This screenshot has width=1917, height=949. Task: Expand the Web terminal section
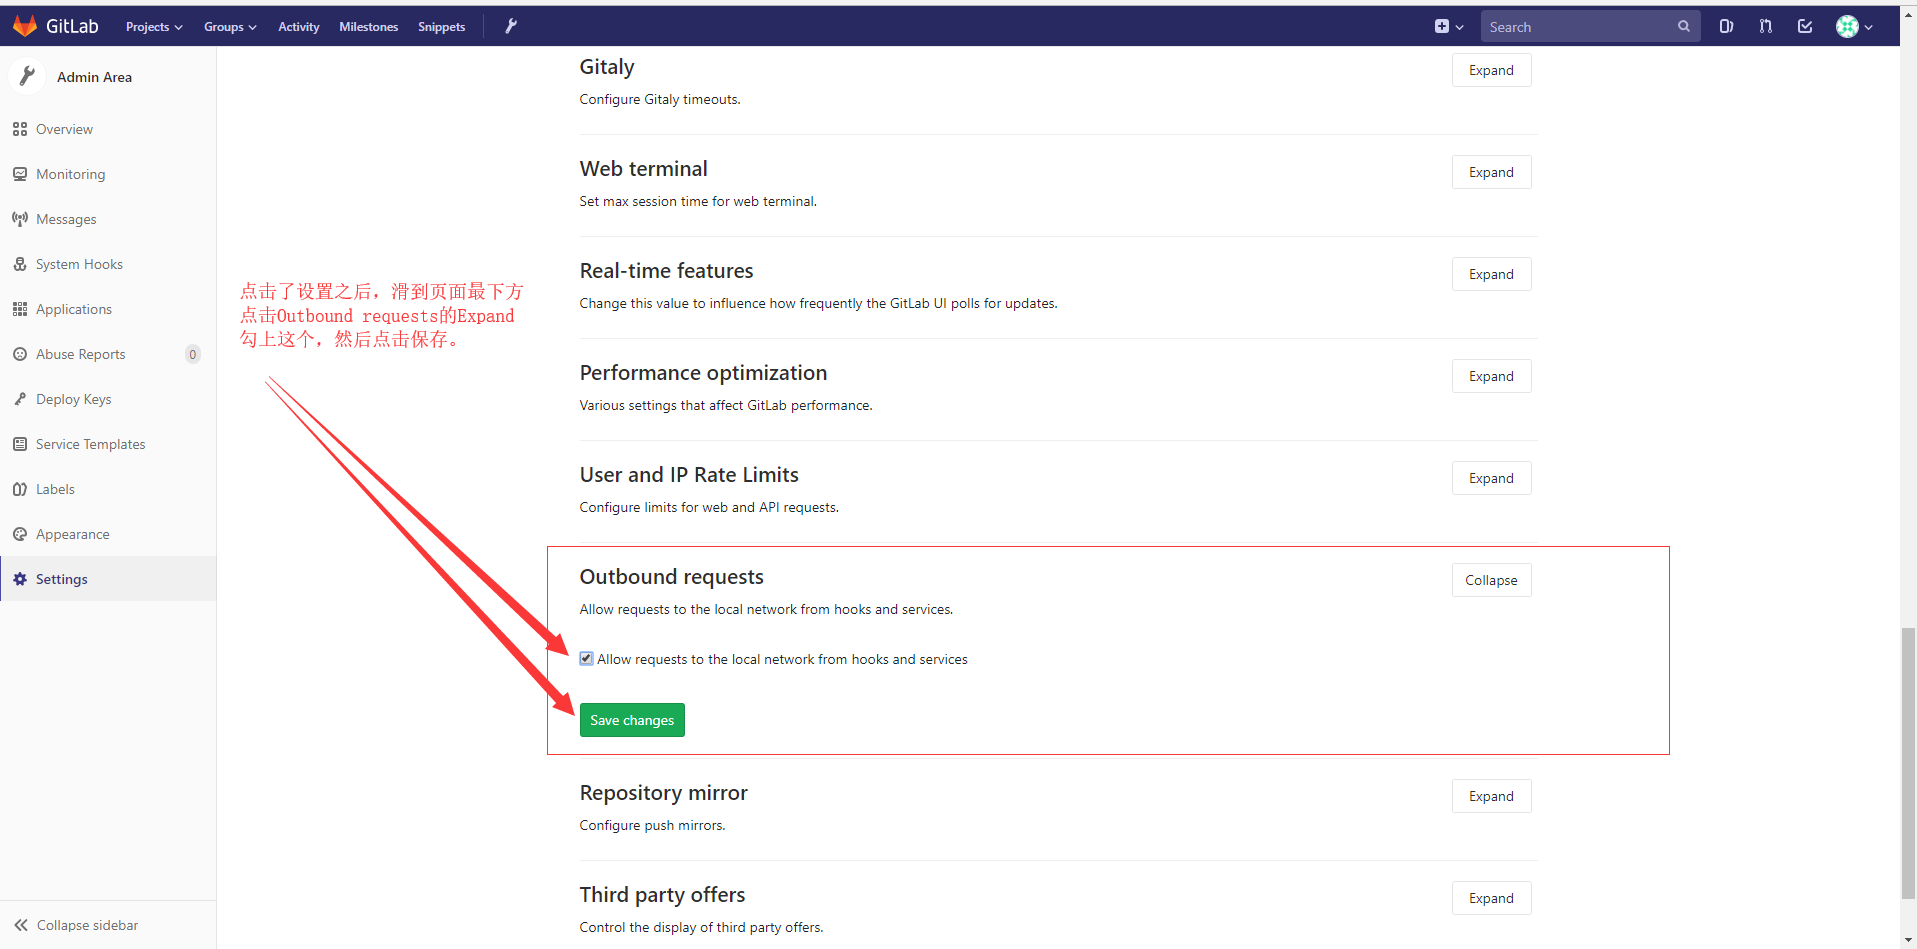point(1491,172)
